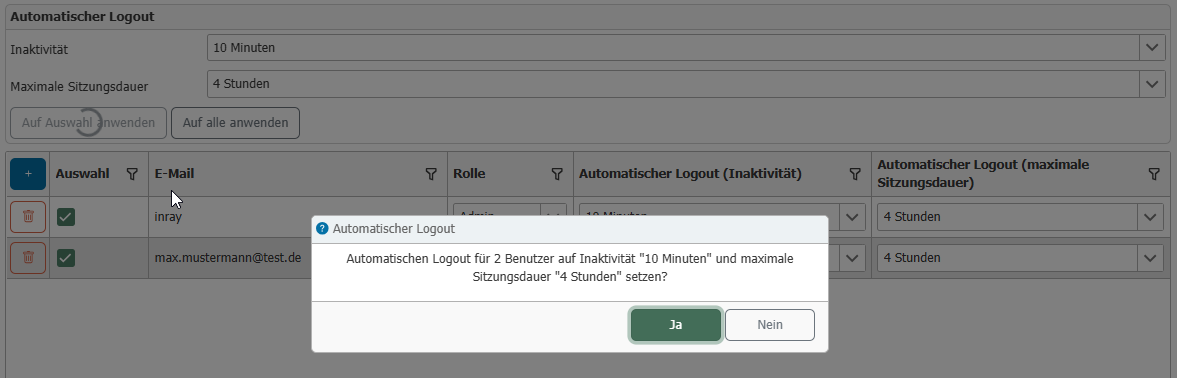Open the Inaktivität dropdown showing 10 Minuten
The height and width of the screenshot is (378, 1177).
[685, 48]
